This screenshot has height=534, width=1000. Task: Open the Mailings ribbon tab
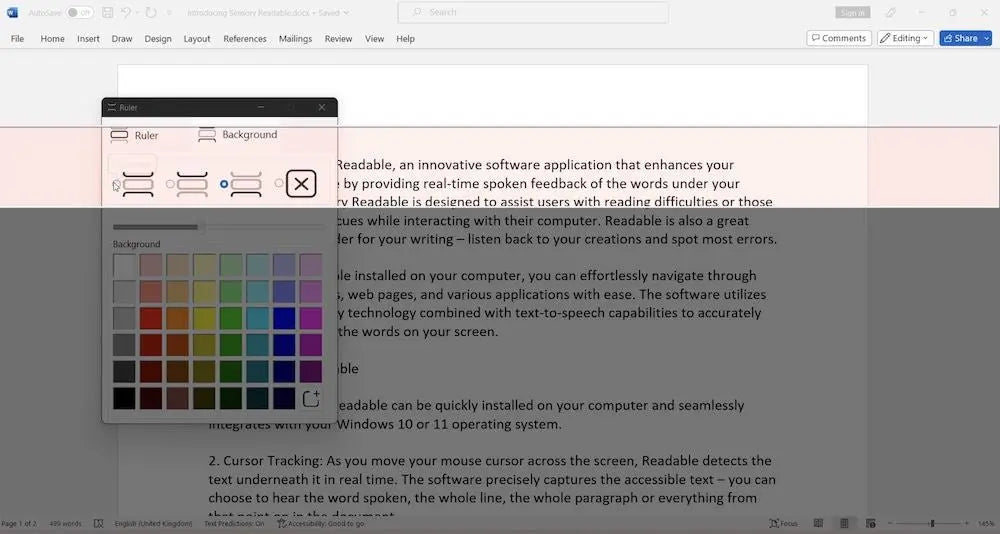point(295,38)
